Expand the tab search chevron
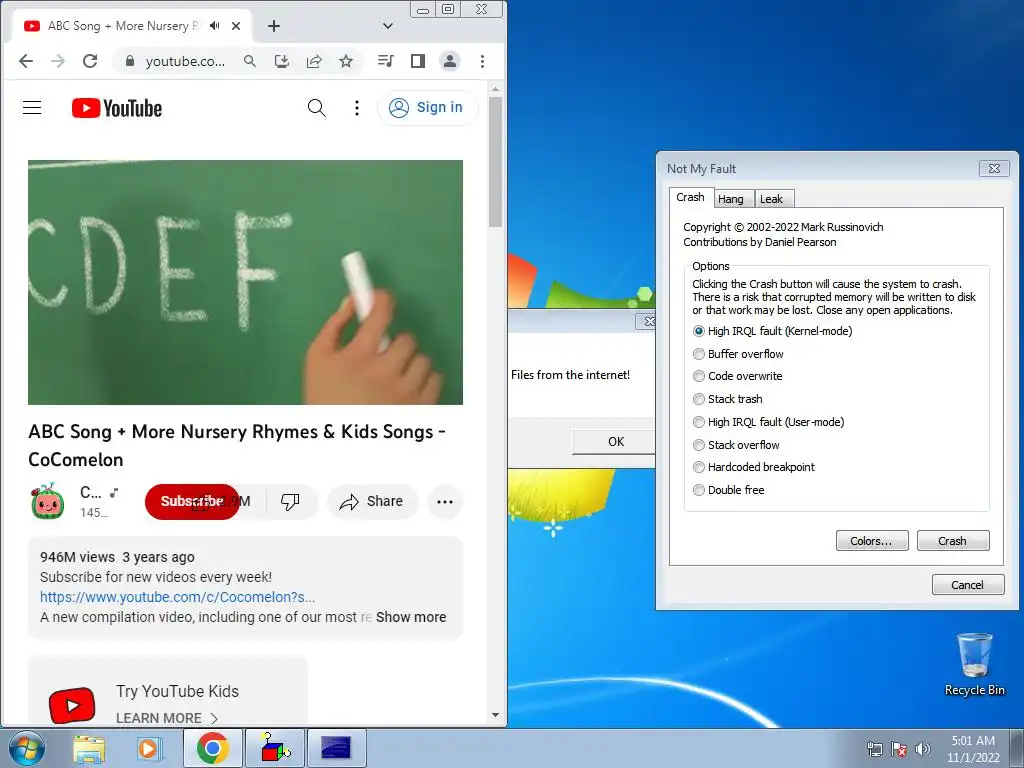This screenshot has height=768, width=1024. (388, 26)
